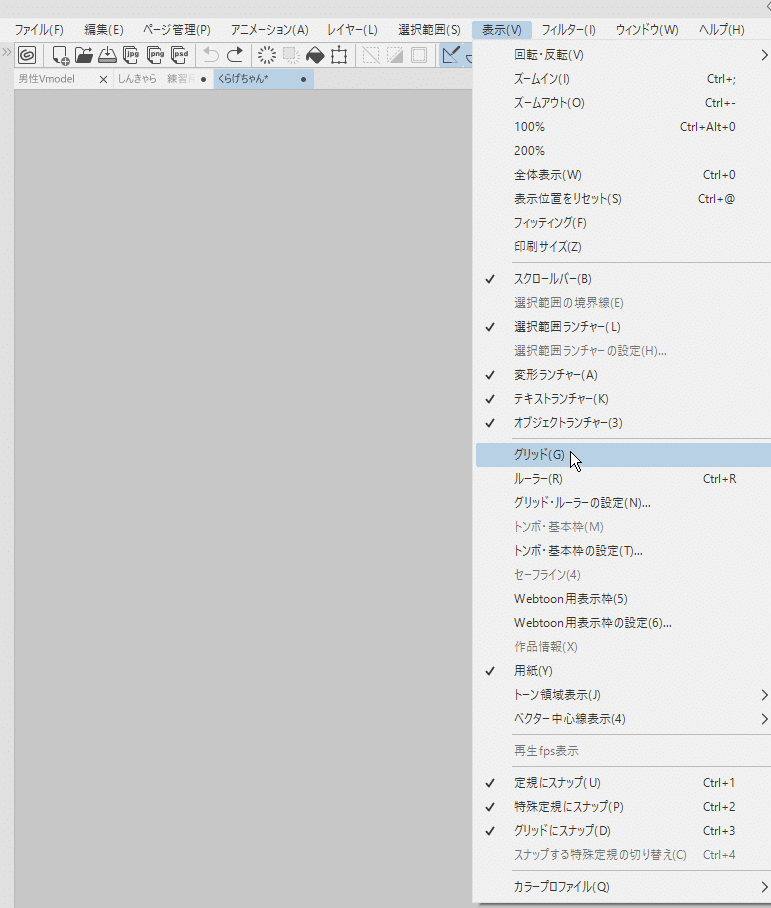Disable 特殊定規にスナップ(P)
Screen dimensions: 771x908
pos(623,807)
